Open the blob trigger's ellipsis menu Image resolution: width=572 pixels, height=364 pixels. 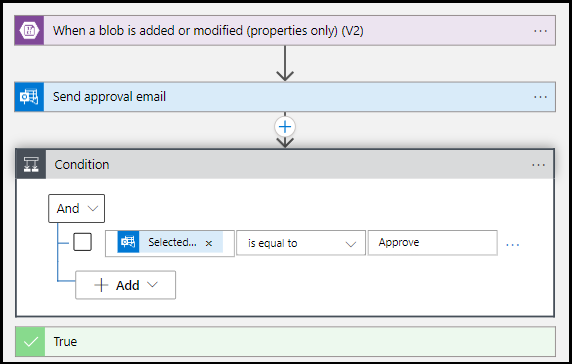(x=540, y=31)
